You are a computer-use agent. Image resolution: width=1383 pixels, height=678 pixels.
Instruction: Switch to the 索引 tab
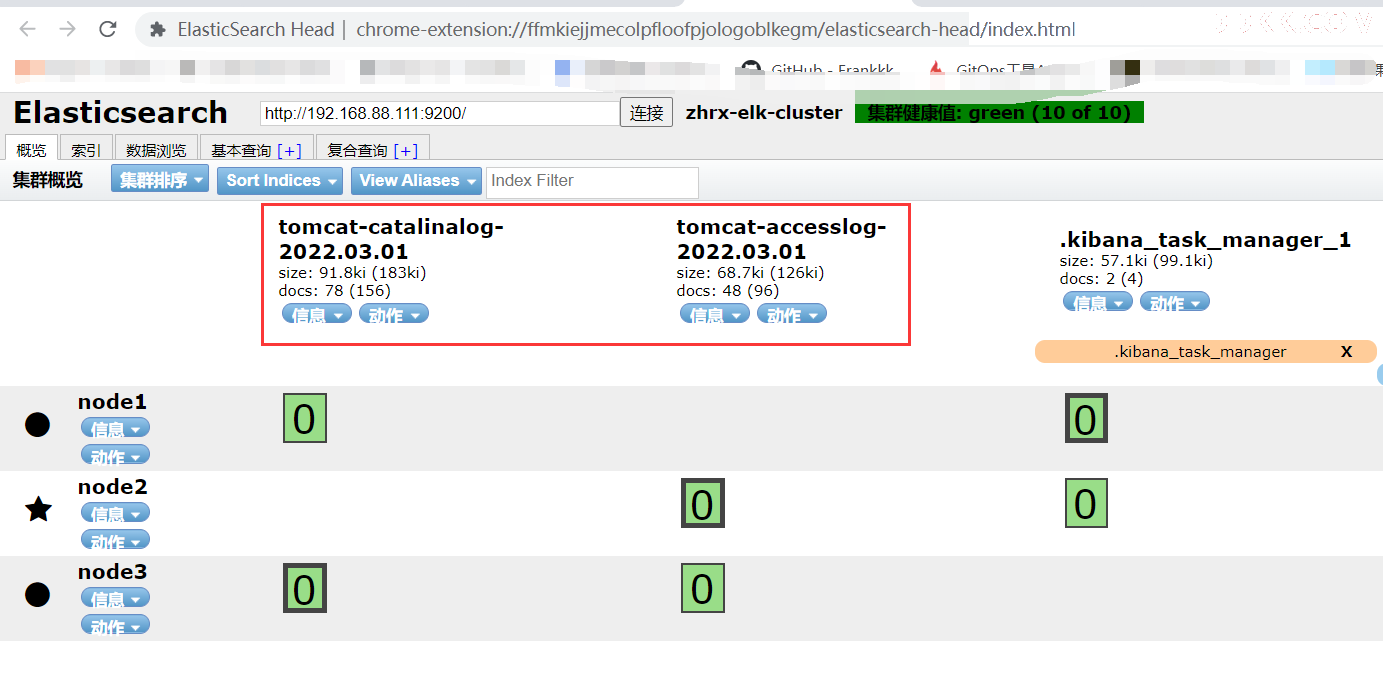85,150
